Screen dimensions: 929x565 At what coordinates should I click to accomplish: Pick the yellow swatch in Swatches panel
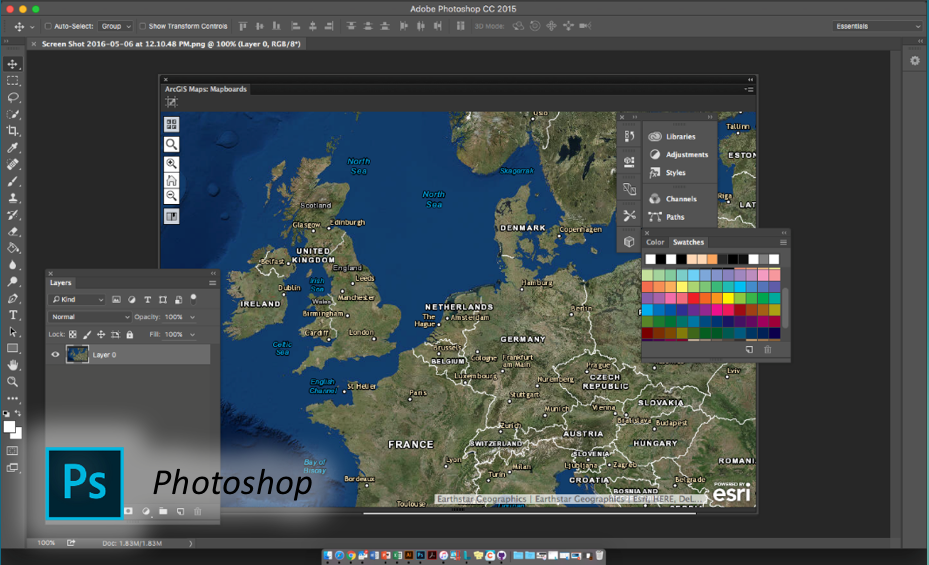(728, 297)
